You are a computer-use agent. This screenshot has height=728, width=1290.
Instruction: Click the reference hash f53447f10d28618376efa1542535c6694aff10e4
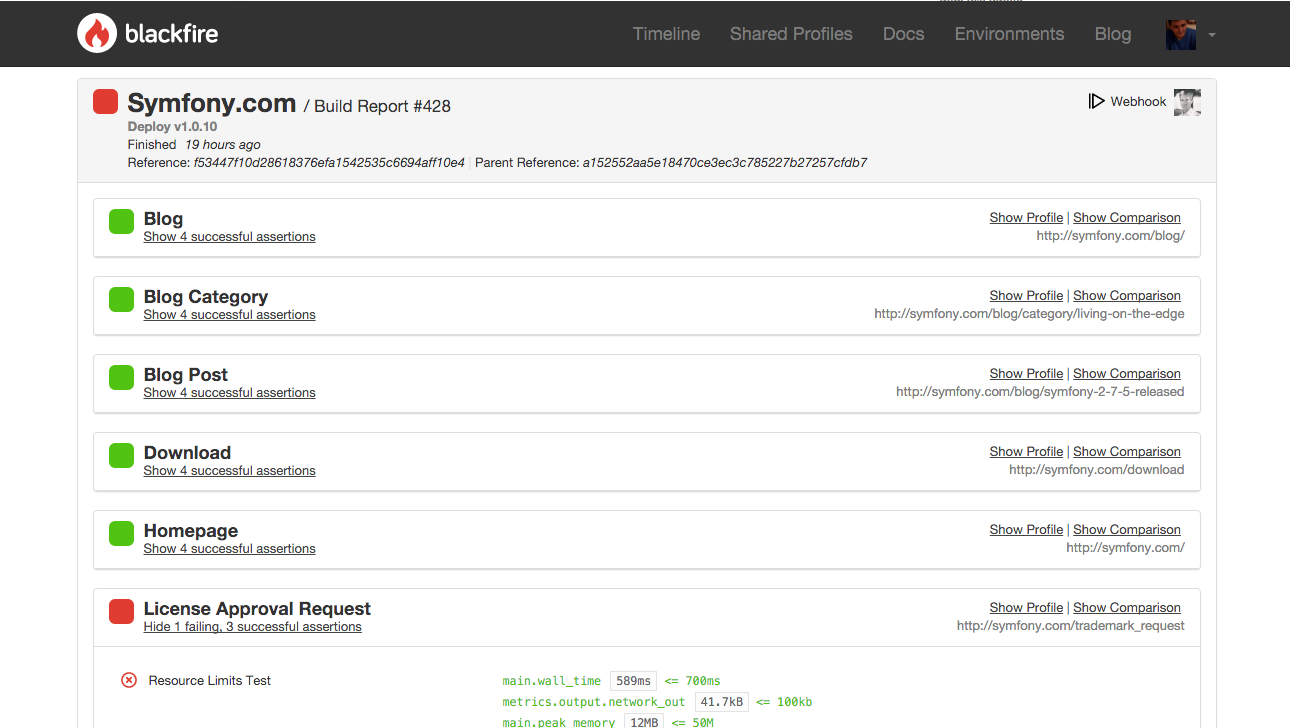[329, 162]
